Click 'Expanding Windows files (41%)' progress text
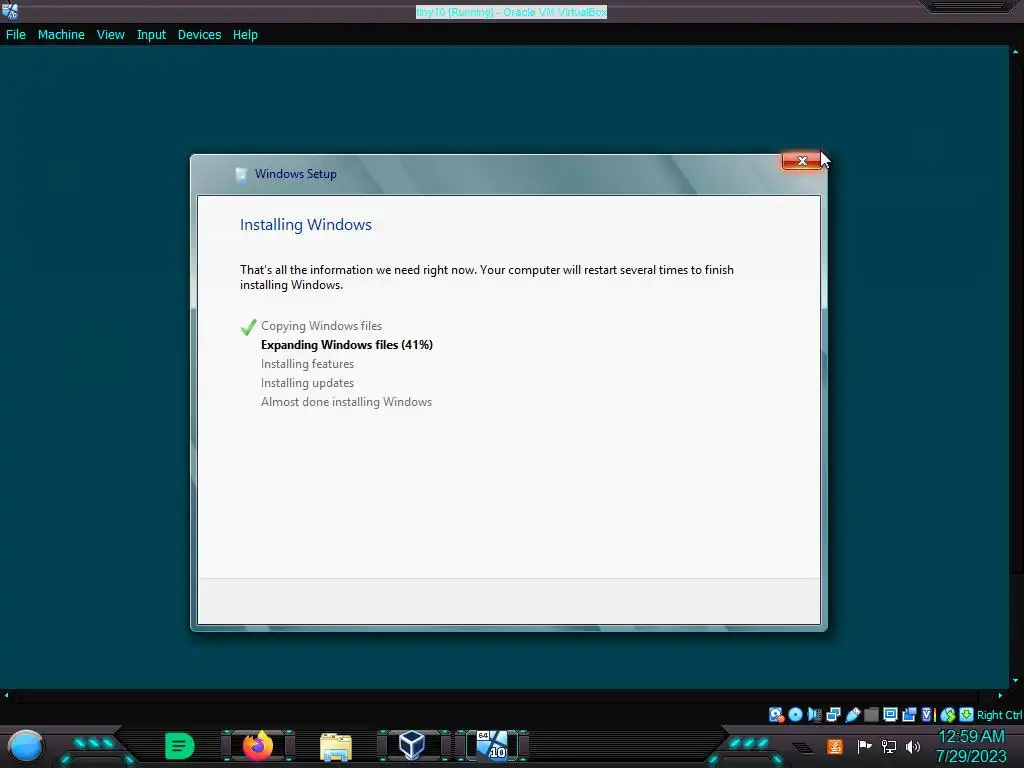Image resolution: width=1024 pixels, height=768 pixels. (347, 345)
